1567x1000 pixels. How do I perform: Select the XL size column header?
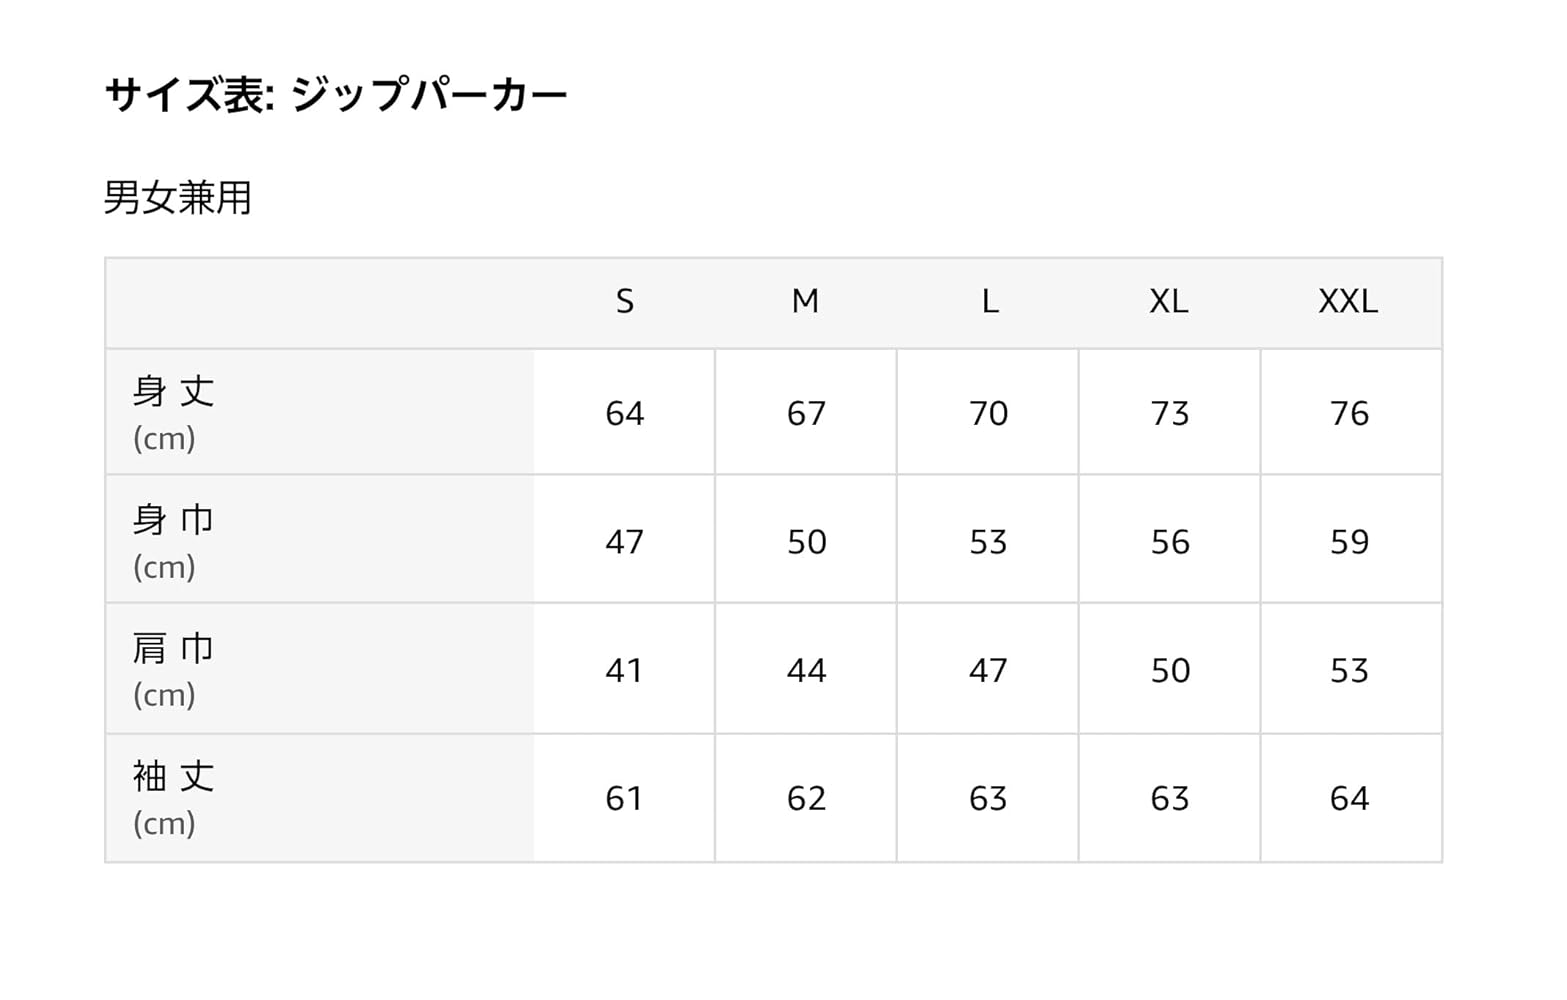[1169, 301]
